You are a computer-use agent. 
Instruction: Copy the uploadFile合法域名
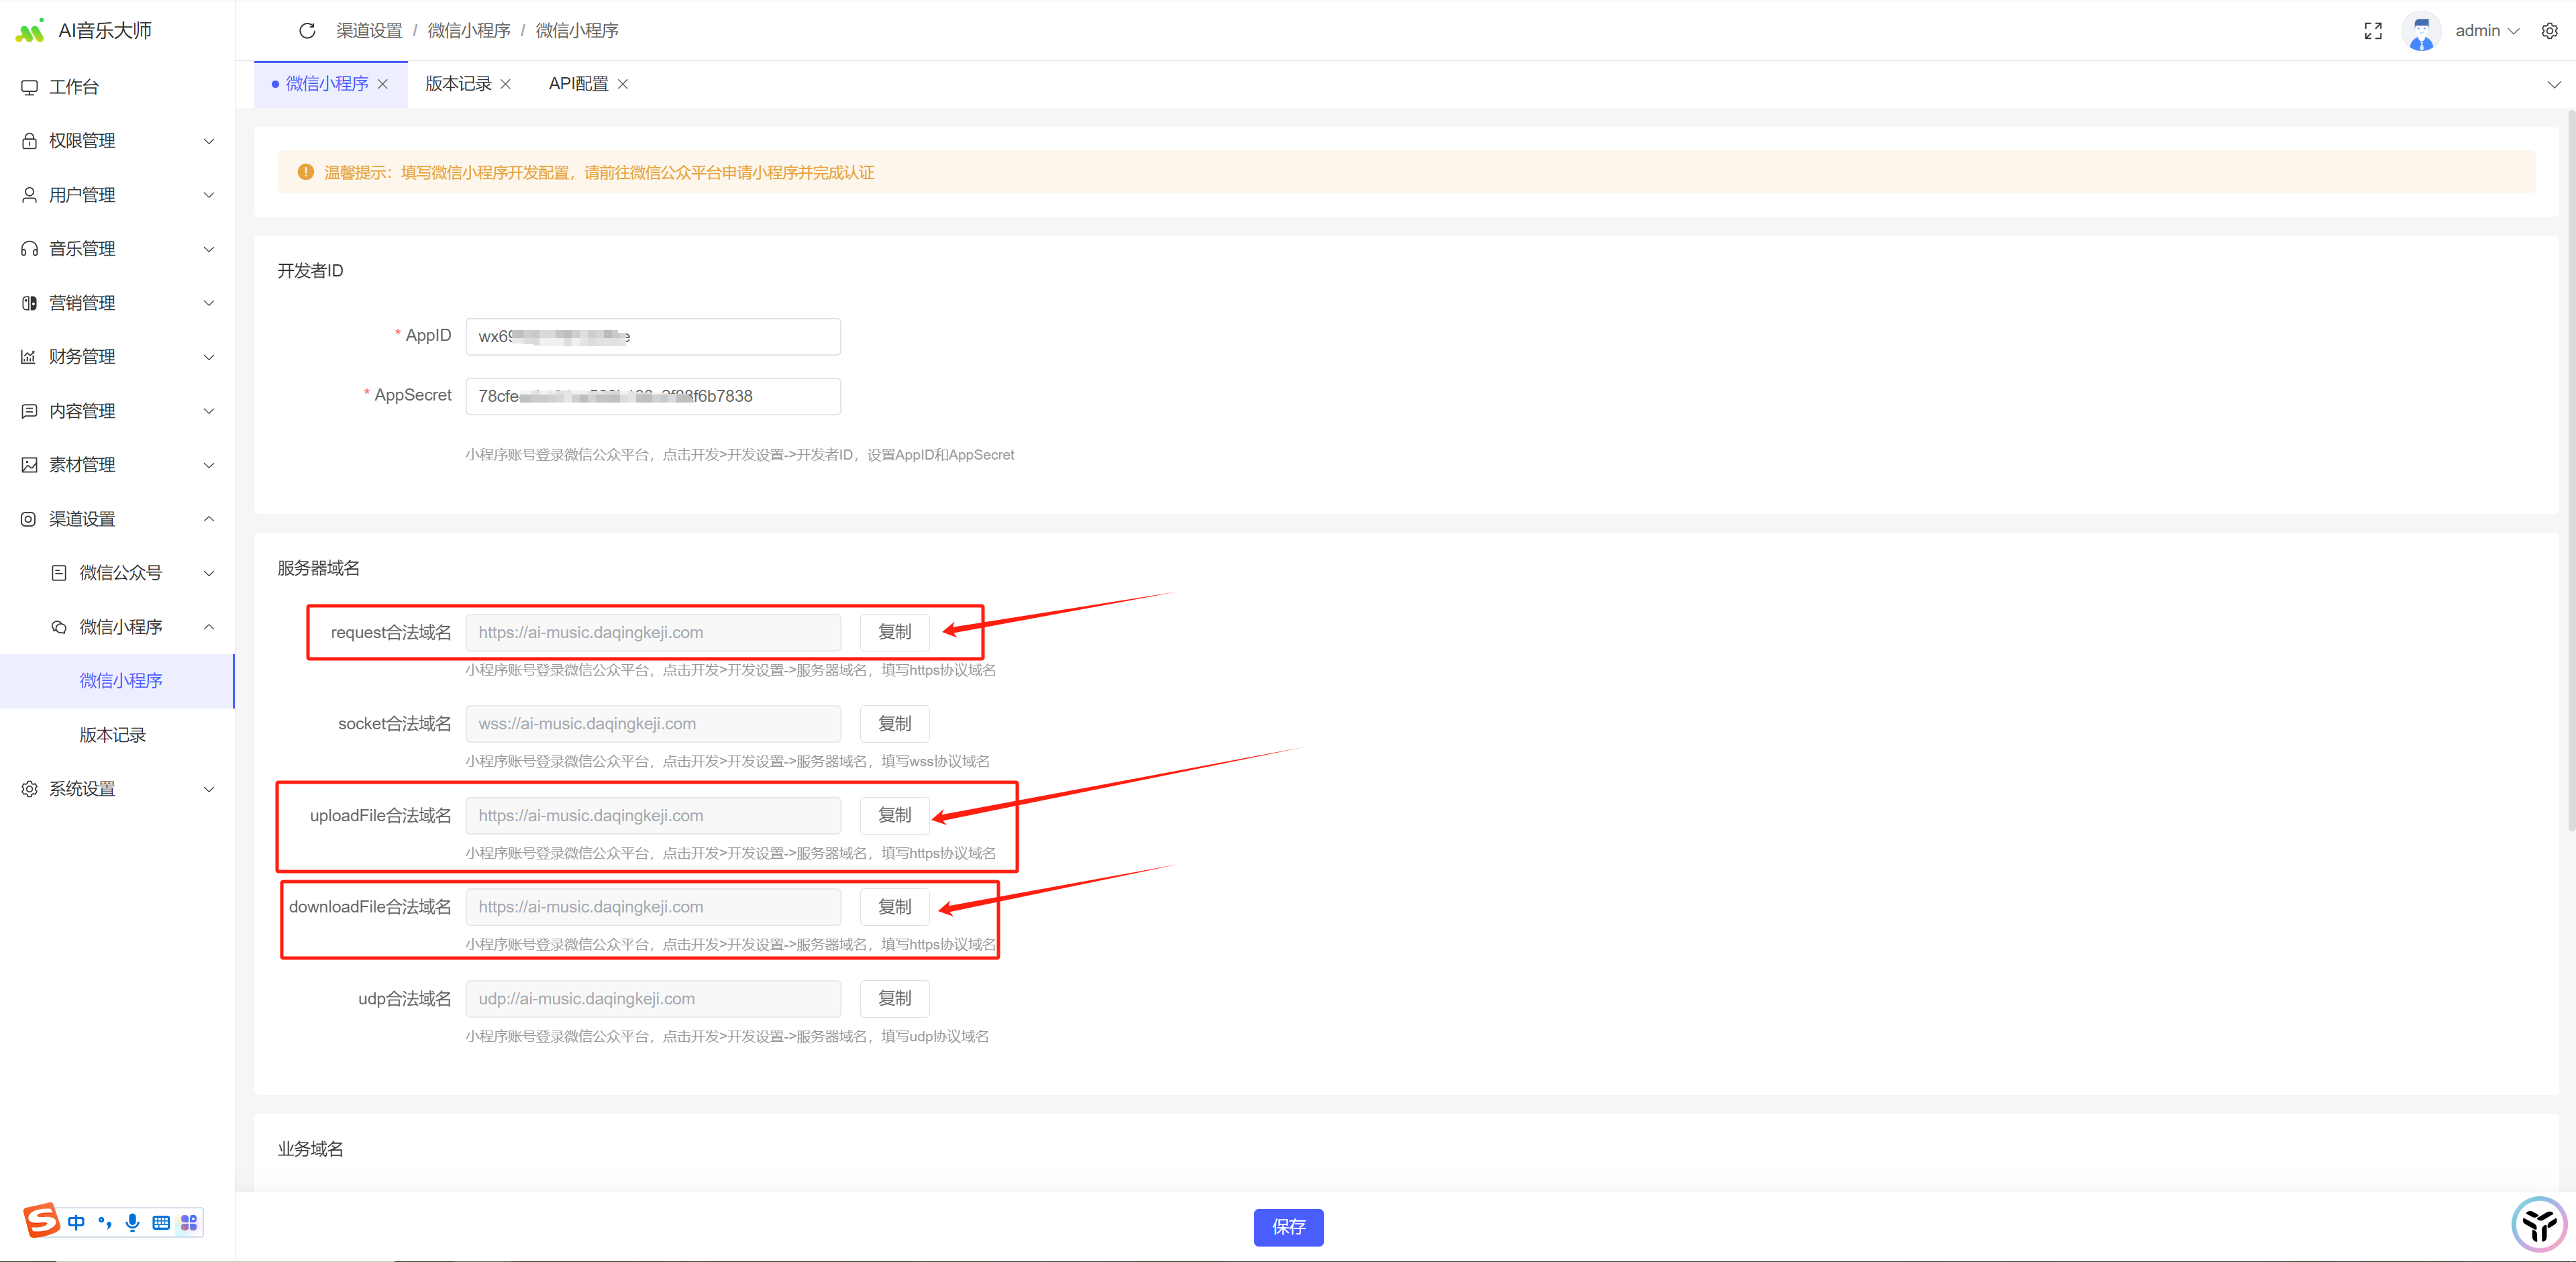pos(895,815)
